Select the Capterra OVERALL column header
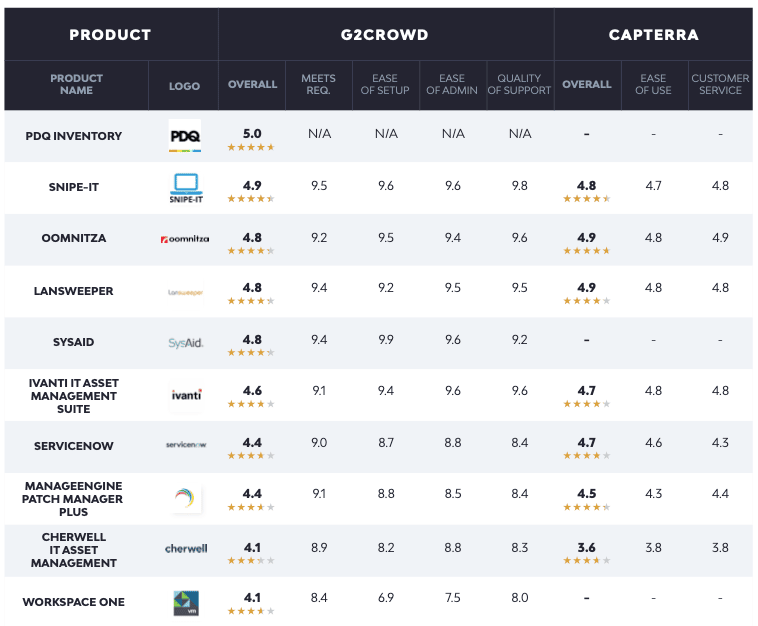The image size is (758, 626). (587, 84)
